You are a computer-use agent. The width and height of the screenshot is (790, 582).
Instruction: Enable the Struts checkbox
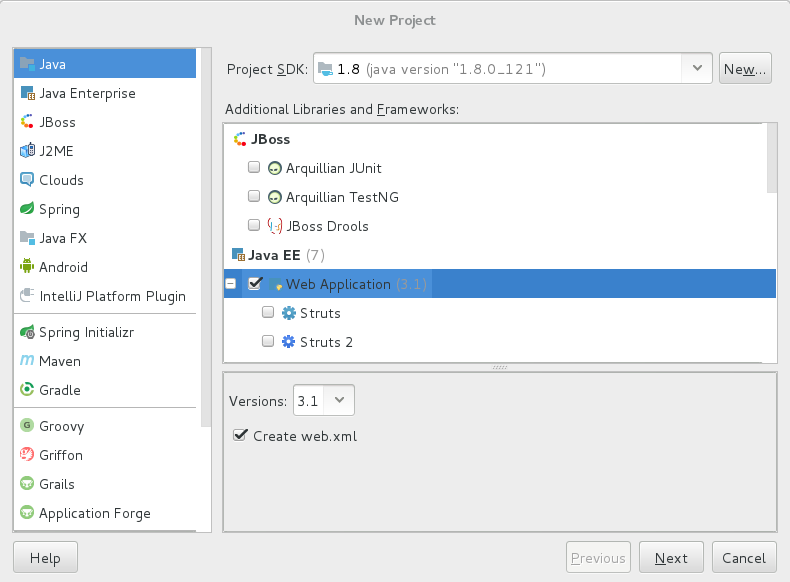[x=268, y=312]
